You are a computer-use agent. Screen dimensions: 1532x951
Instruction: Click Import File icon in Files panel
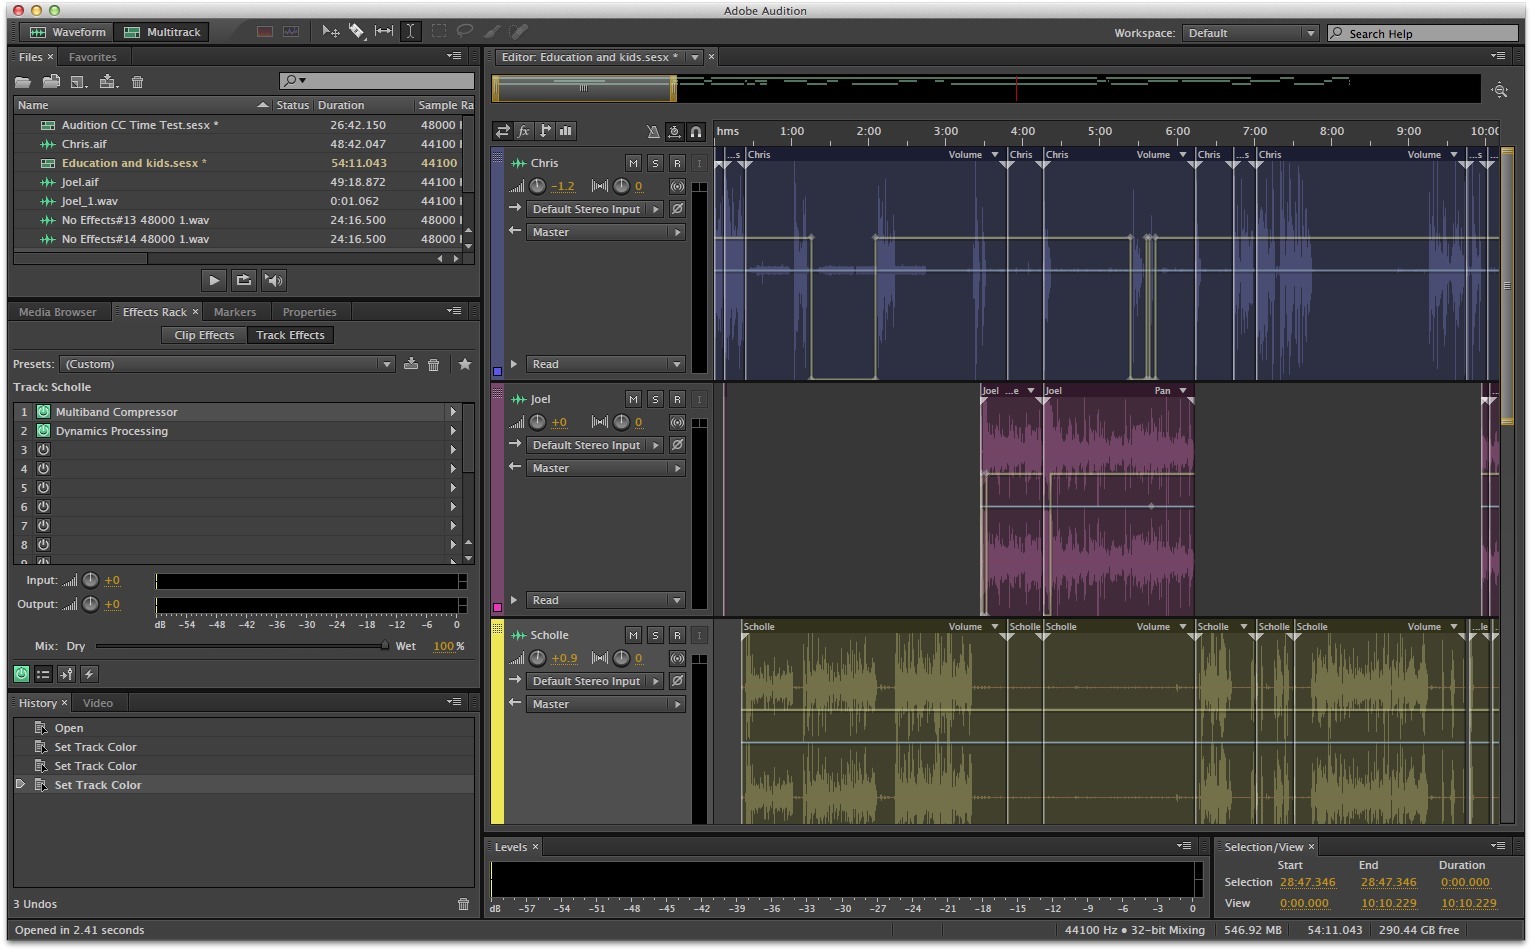click(51, 82)
